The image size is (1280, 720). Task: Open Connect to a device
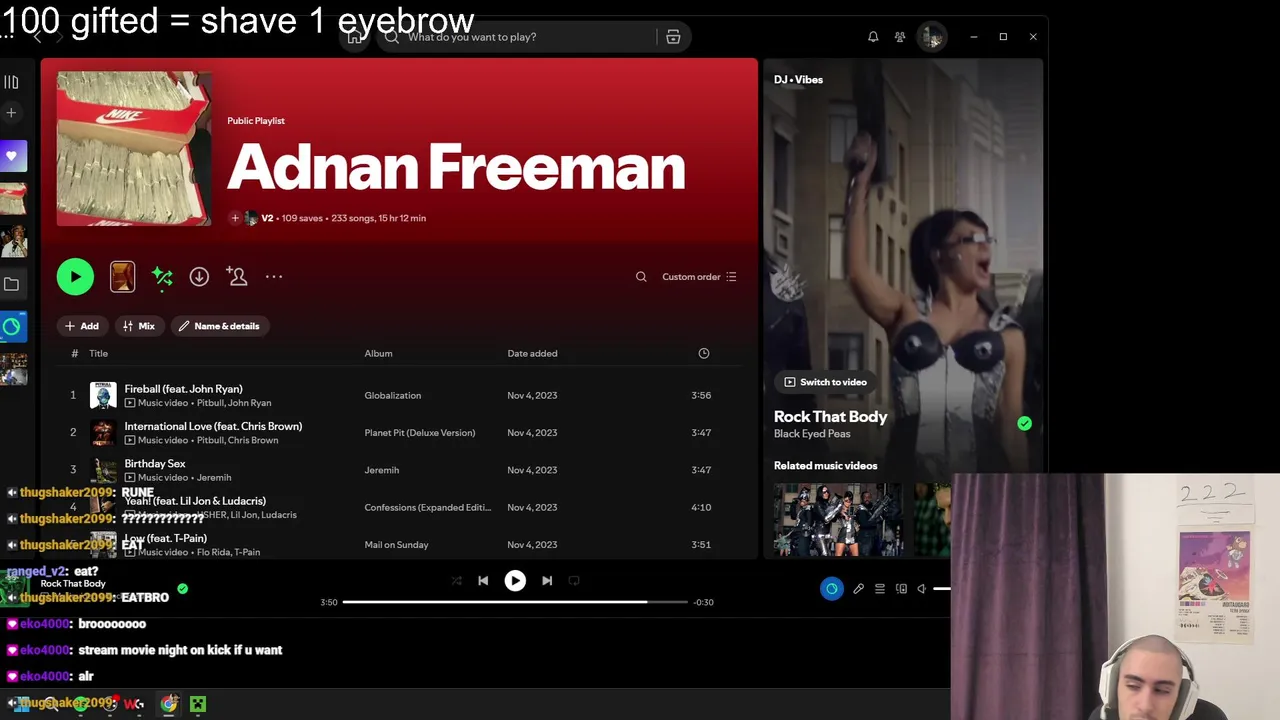[x=901, y=589]
